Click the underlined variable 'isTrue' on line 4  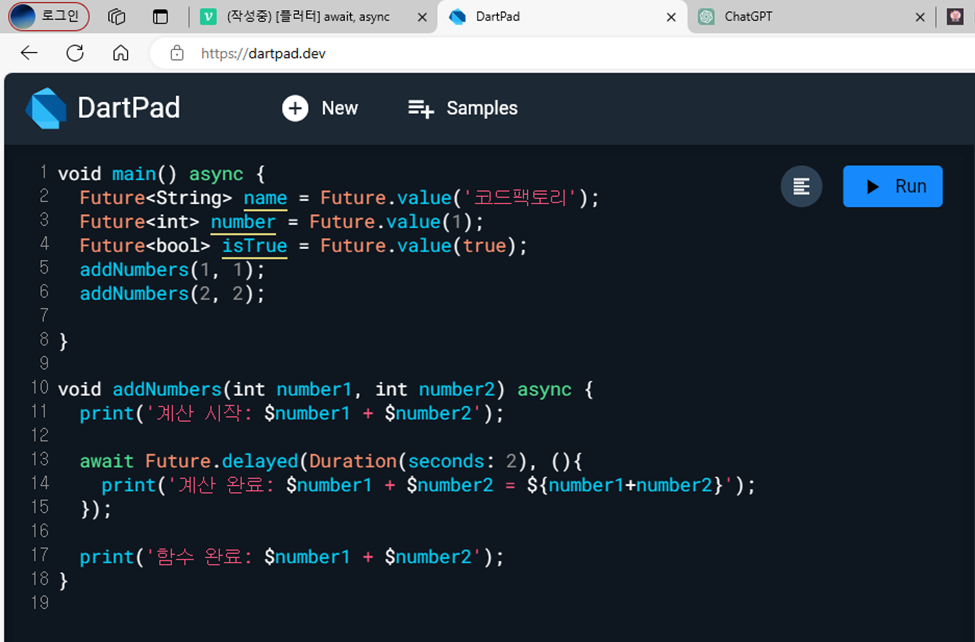pyautogui.click(x=254, y=246)
